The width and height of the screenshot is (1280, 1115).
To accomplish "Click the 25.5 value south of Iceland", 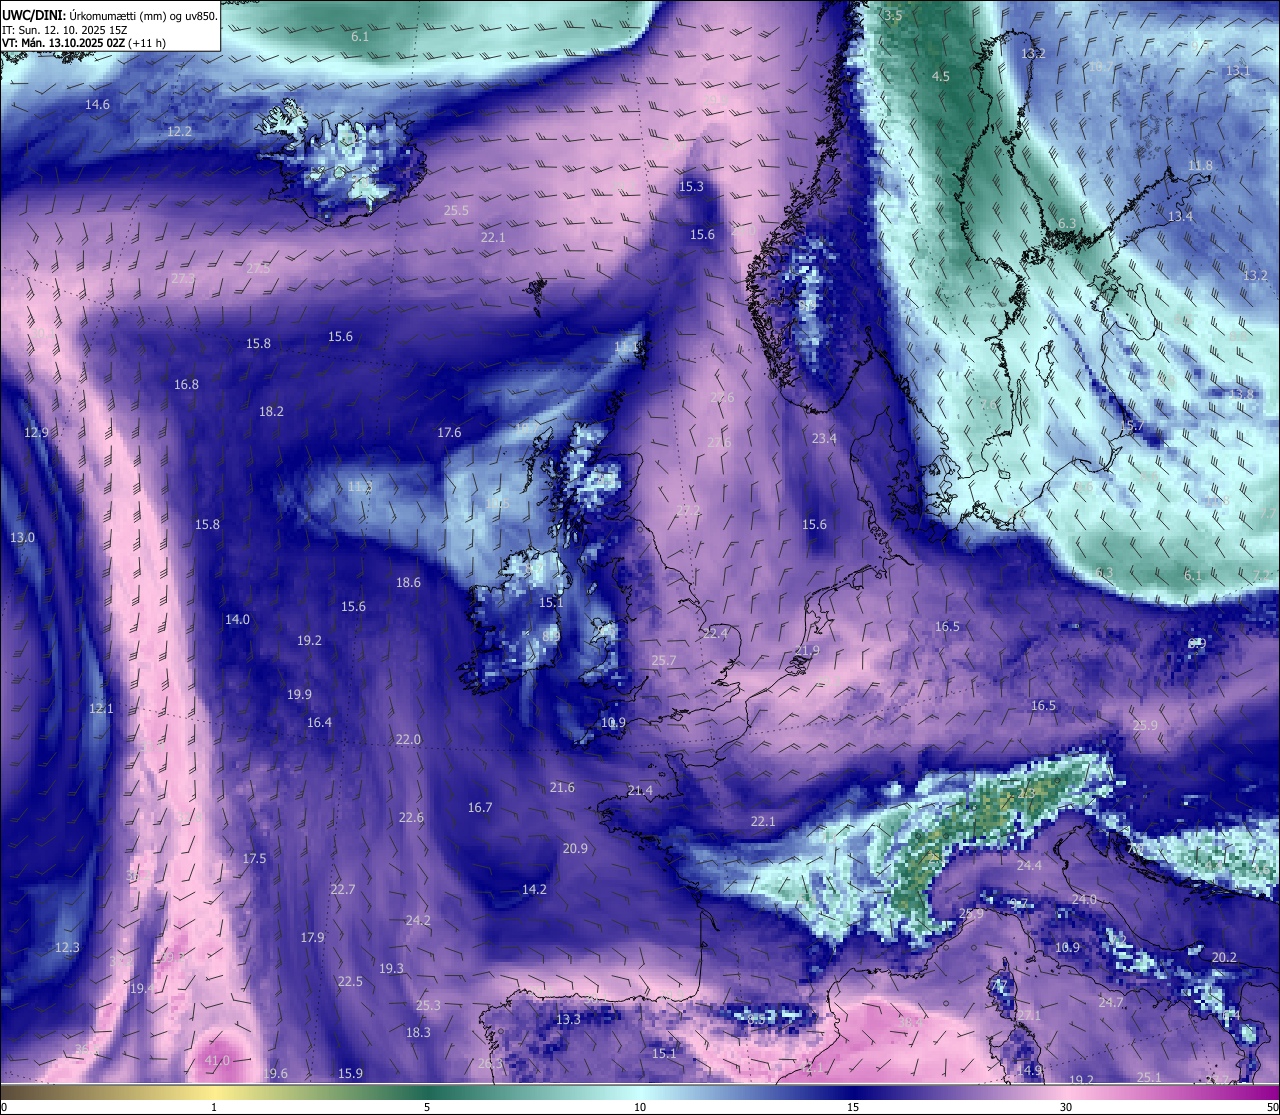I will click(x=456, y=210).
